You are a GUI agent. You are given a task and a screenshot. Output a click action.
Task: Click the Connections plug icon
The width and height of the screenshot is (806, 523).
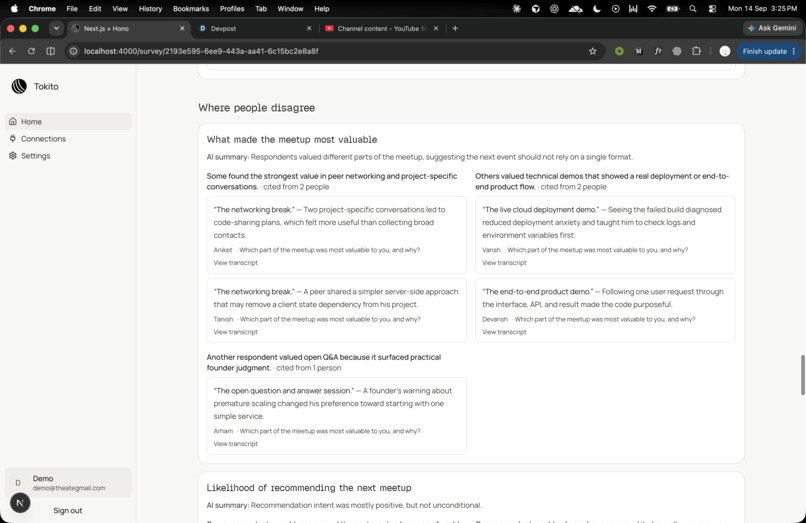pos(13,138)
